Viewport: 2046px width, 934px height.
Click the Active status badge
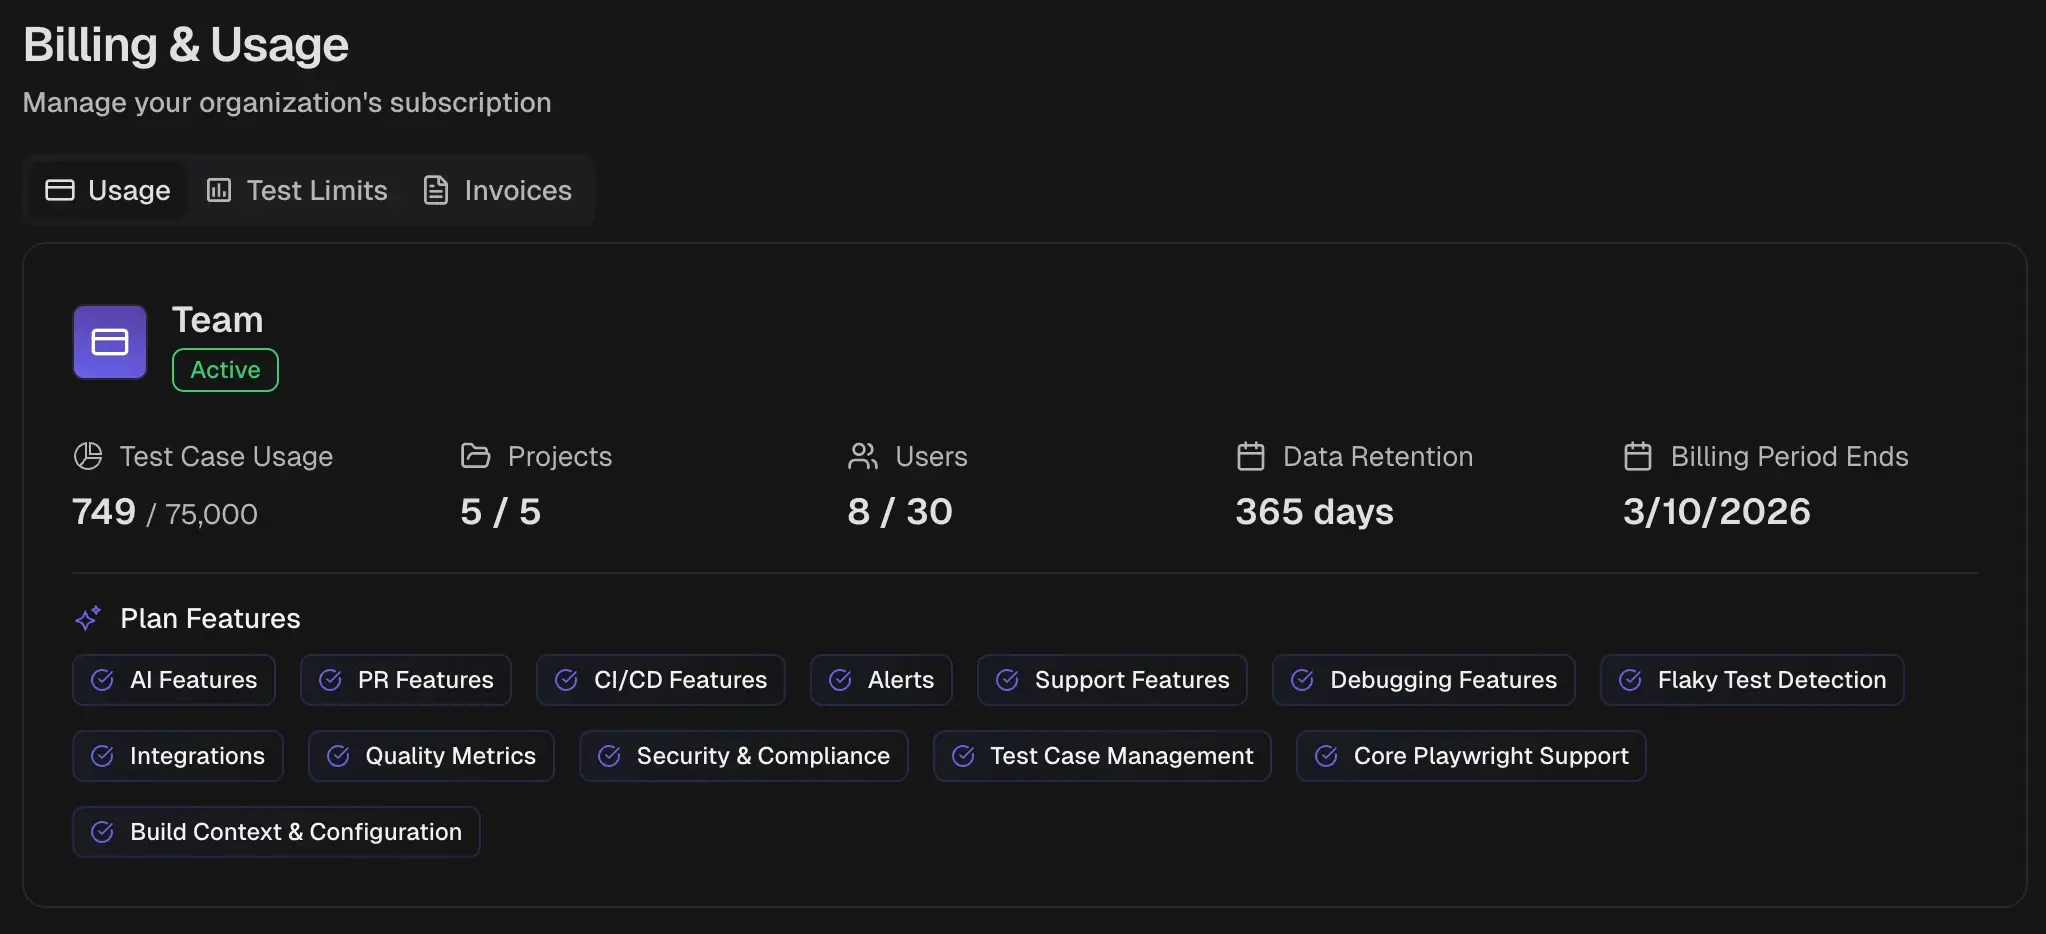click(x=224, y=369)
